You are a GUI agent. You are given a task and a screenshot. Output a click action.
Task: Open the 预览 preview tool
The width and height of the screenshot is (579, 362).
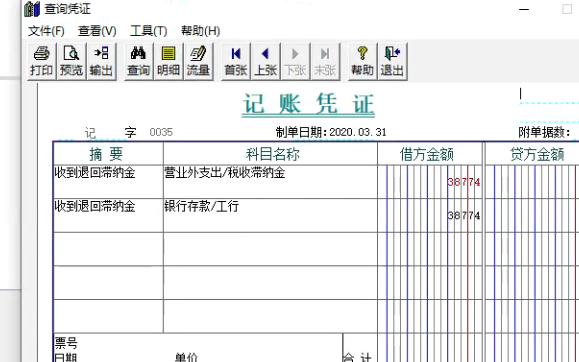point(72,61)
